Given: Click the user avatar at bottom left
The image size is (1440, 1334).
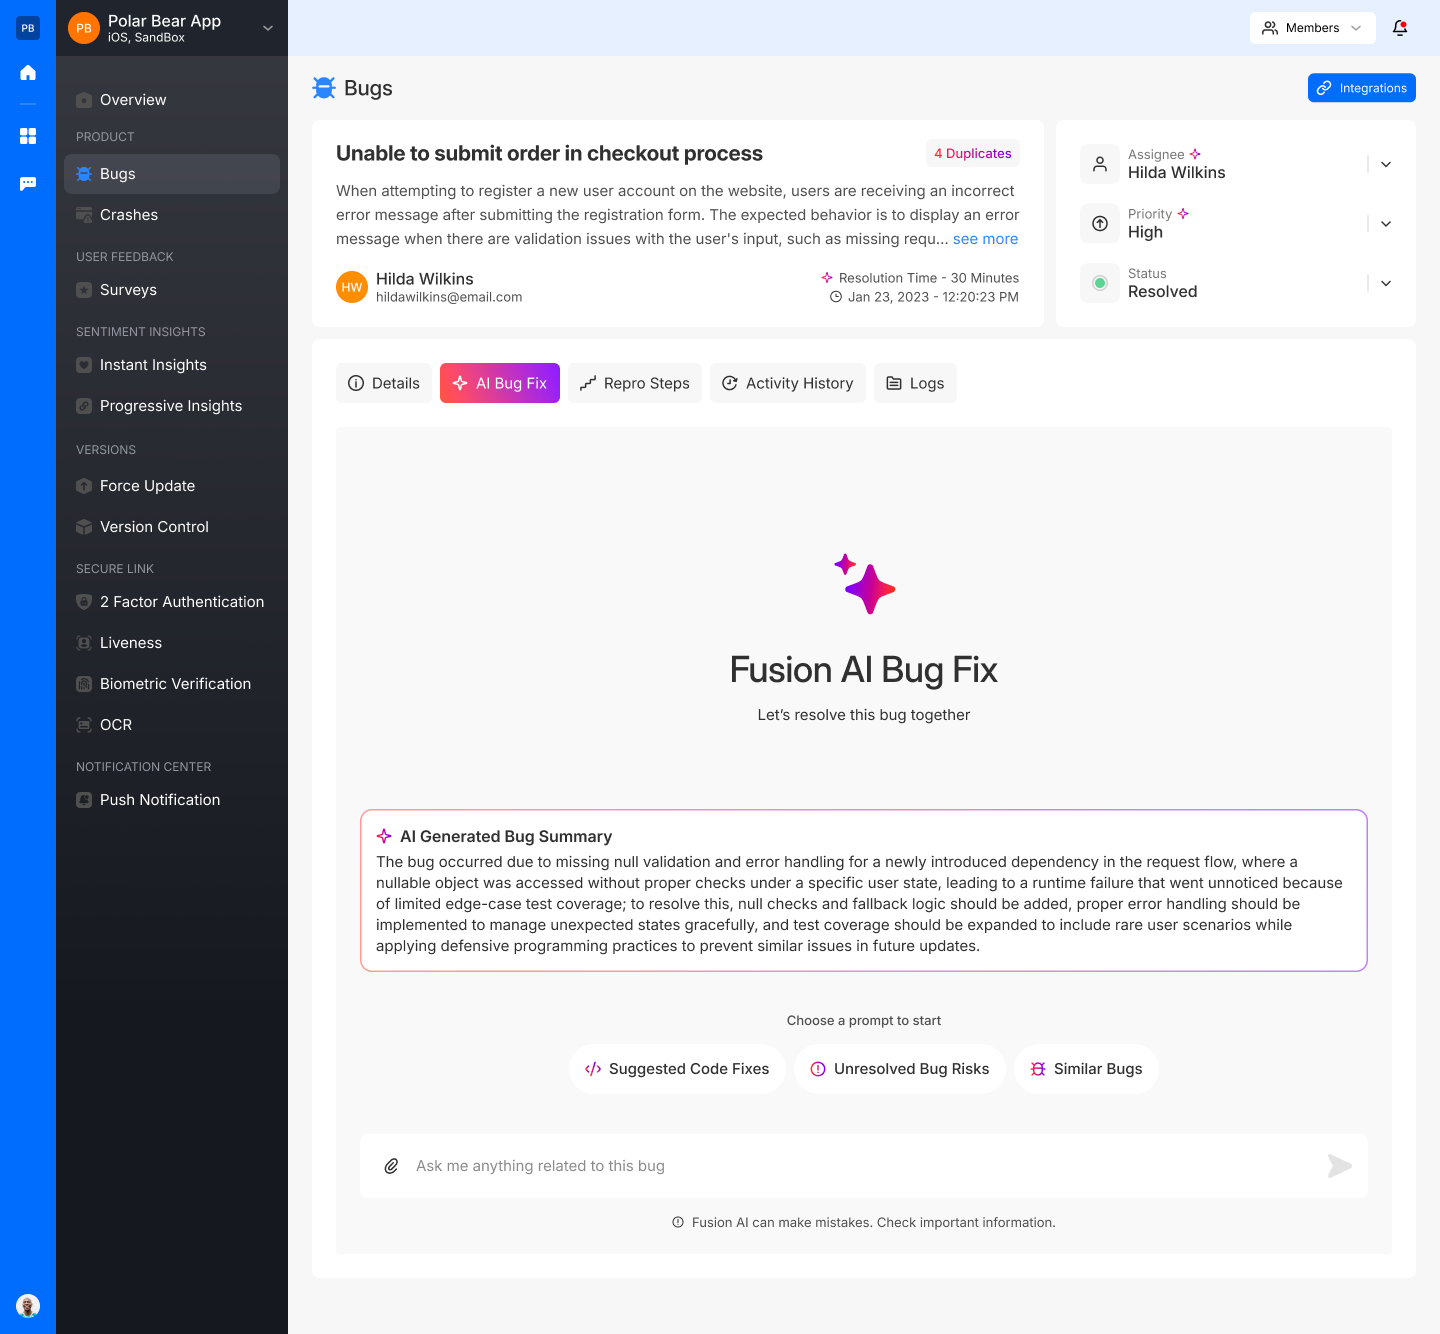Looking at the screenshot, I should 28,1306.
